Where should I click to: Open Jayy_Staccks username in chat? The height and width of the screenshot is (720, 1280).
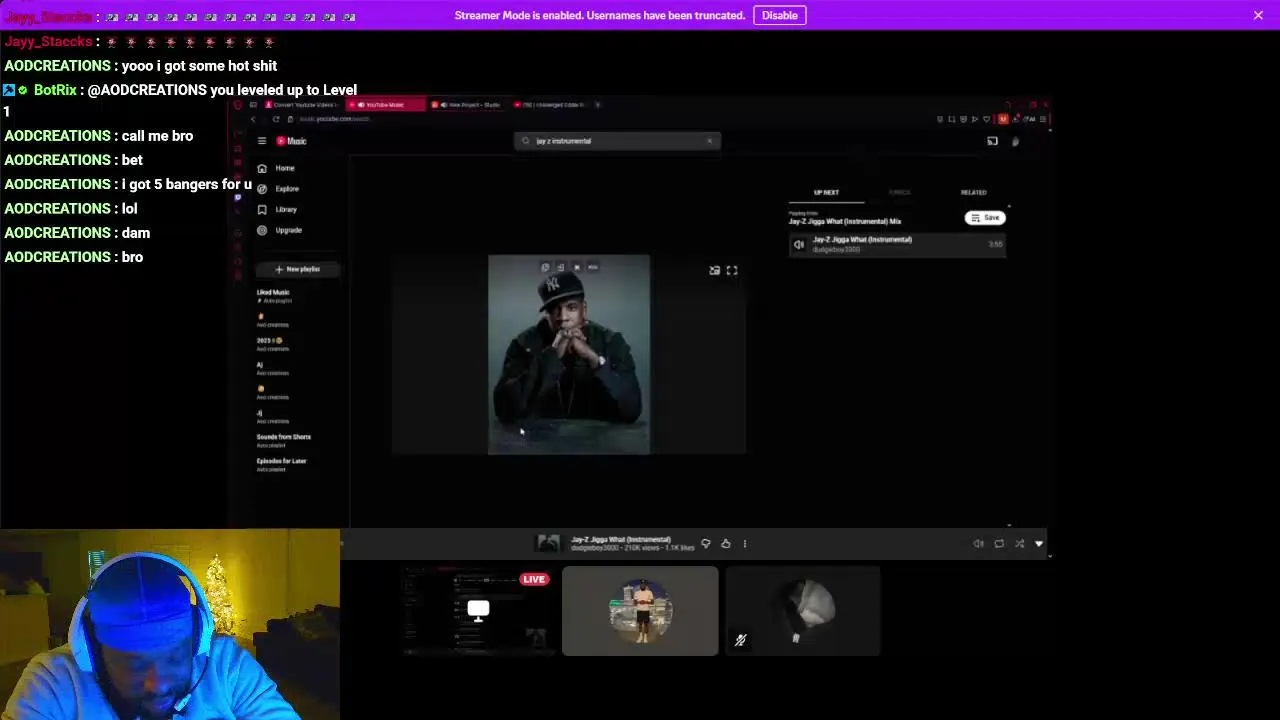coord(48,41)
